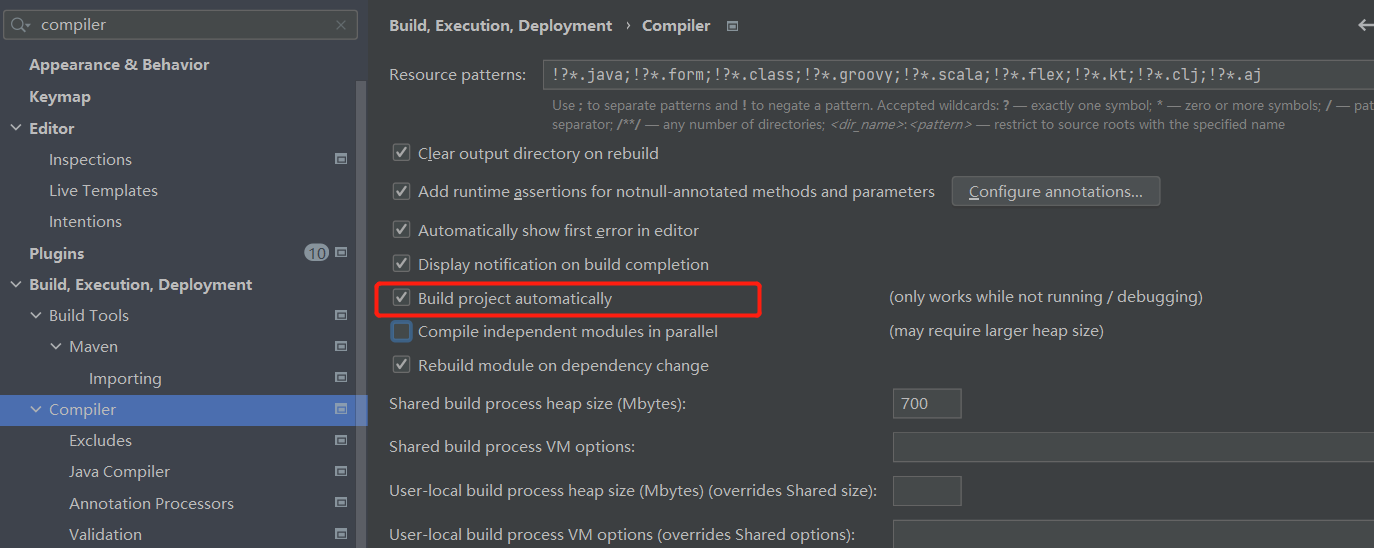The width and height of the screenshot is (1374, 548).
Task: Click Build, Execution, Deployment breadcrumb
Action: coord(500,26)
